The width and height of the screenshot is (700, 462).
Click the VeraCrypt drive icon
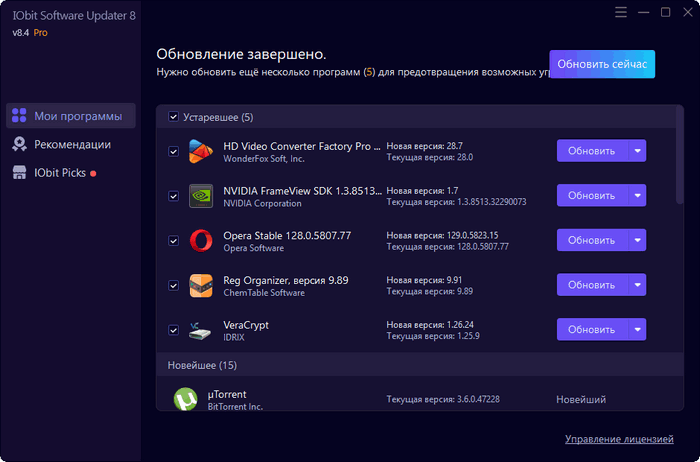(200, 330)
